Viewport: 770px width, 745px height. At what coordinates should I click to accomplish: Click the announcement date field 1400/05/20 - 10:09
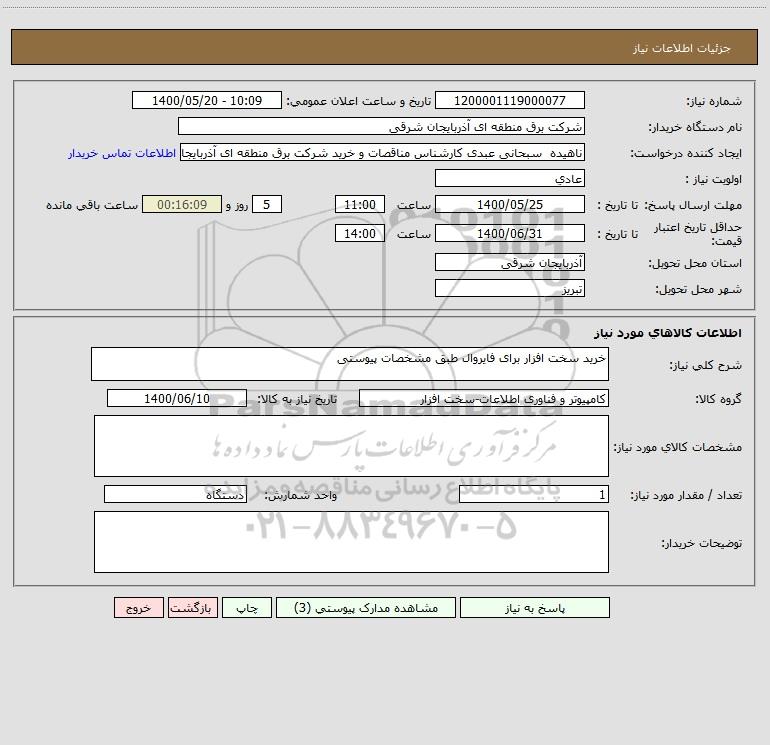[207, 100]
